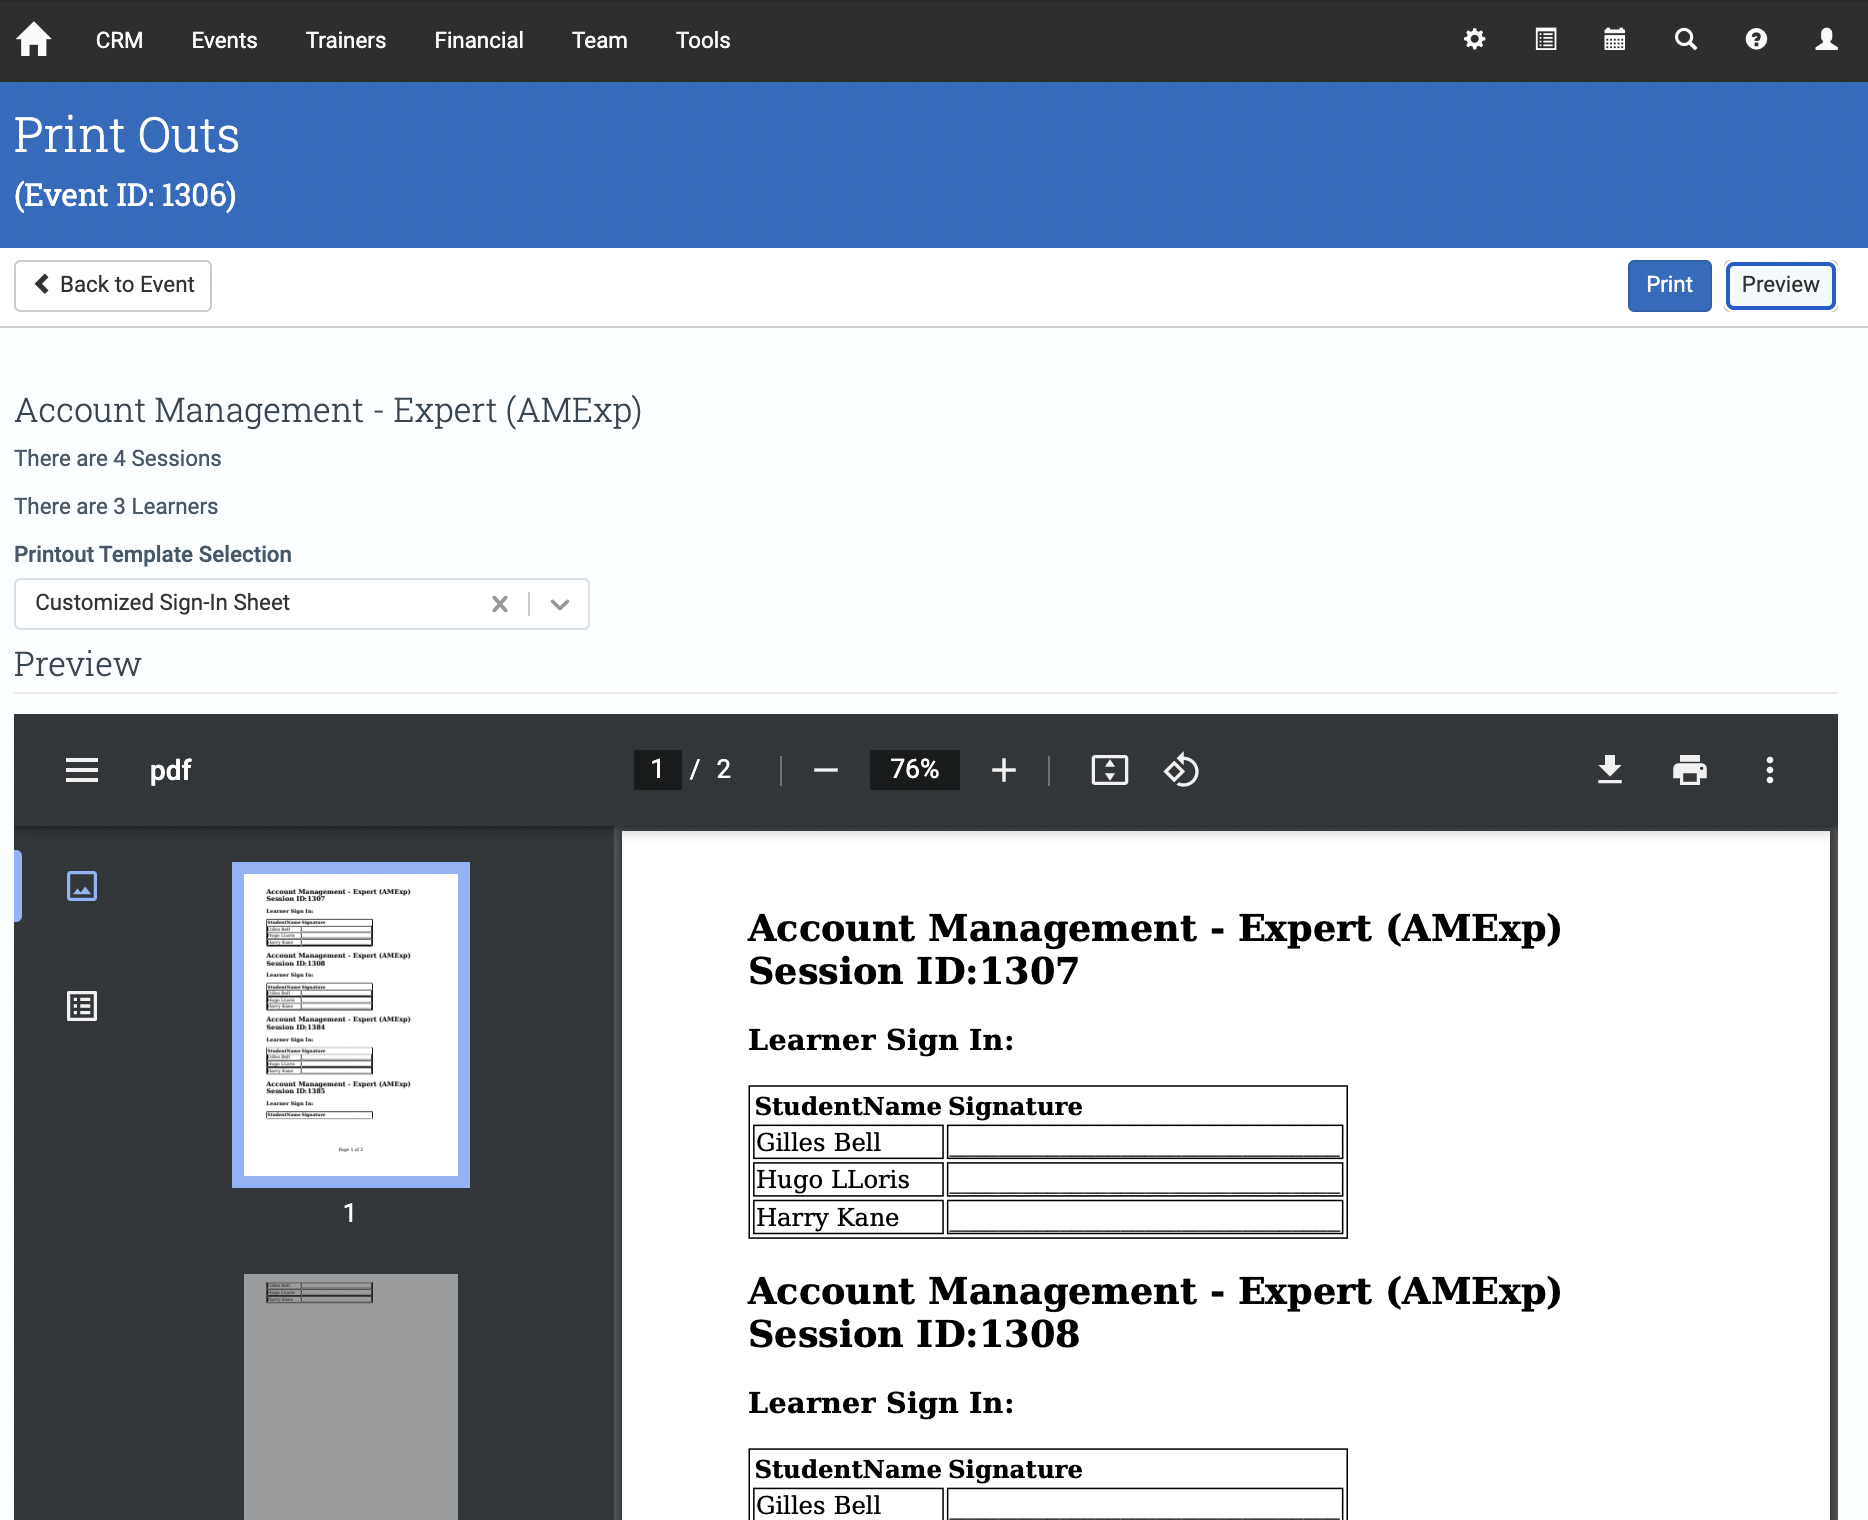Viewport: 1868px width, 1520px height.
Task: Open the Trainers menu
Action: pos(346,40)
